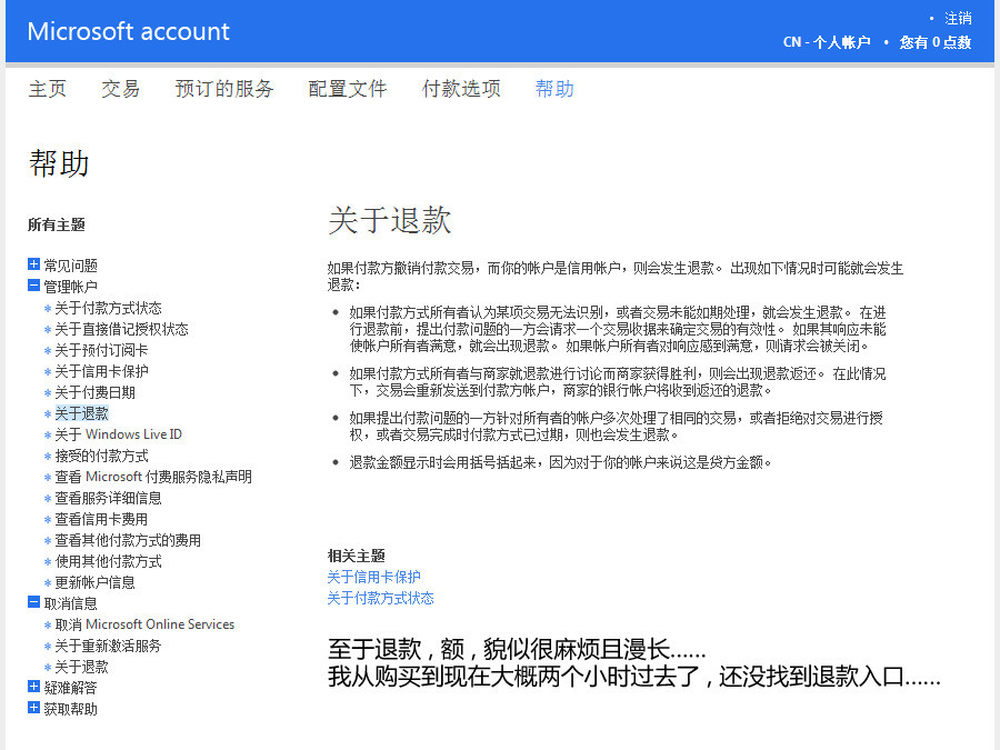Expand the 获取帮助 topic section
The height and width of the screenshot is (750, 1000).
click(x=34, y=707)
